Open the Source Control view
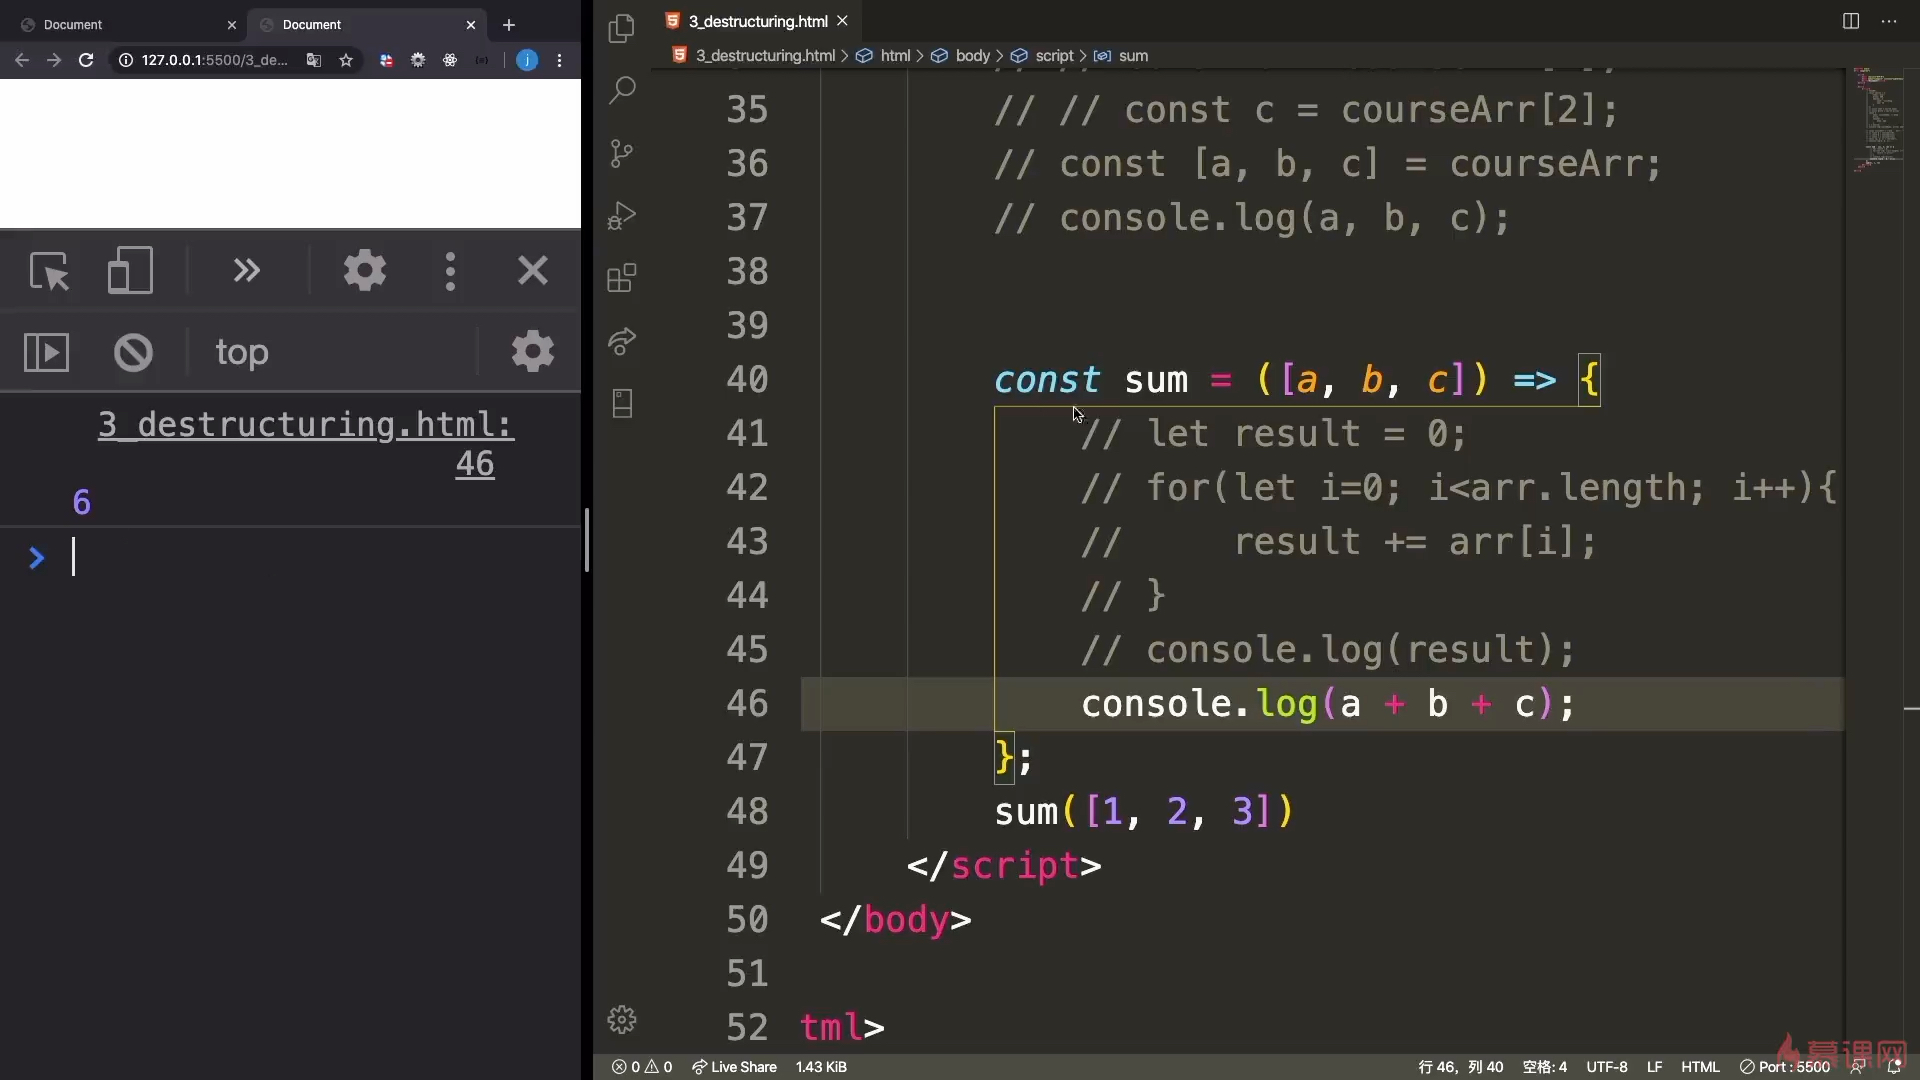This screenshot has width=1920, height=1080. point(621,153)
